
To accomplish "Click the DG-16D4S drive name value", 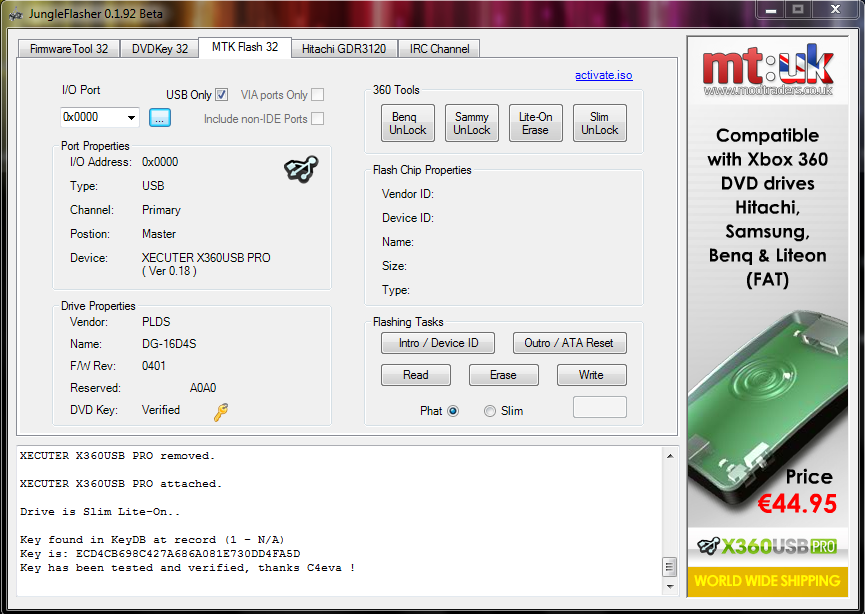I will pyautogui.click(x=169, y=344).
